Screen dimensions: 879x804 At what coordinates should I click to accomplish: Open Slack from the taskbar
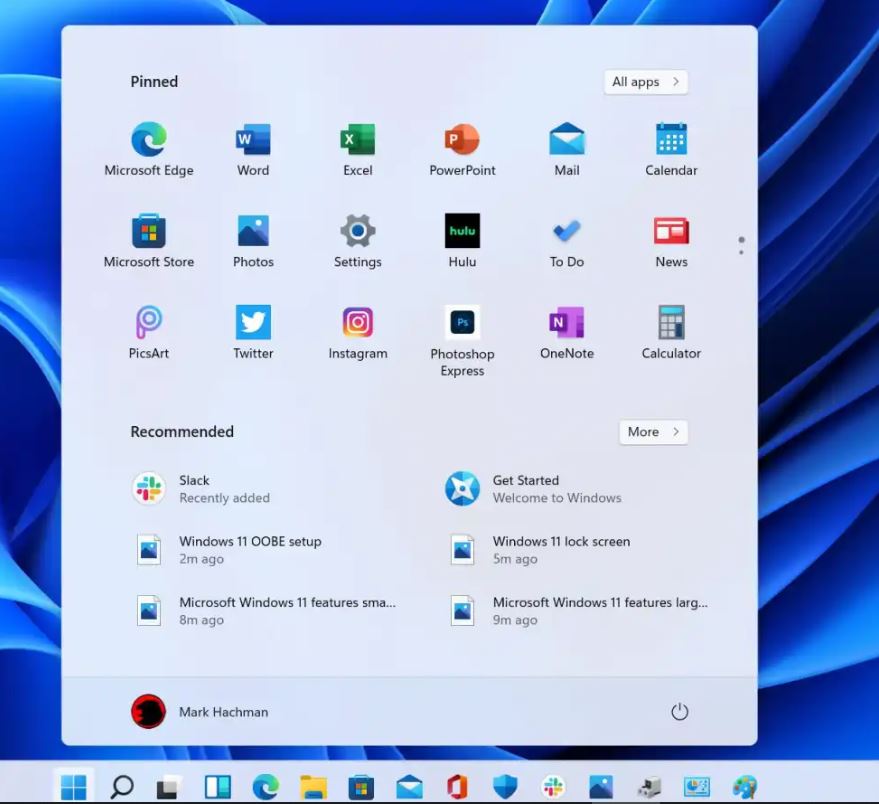pyautogui.click(x=553, y=787)
